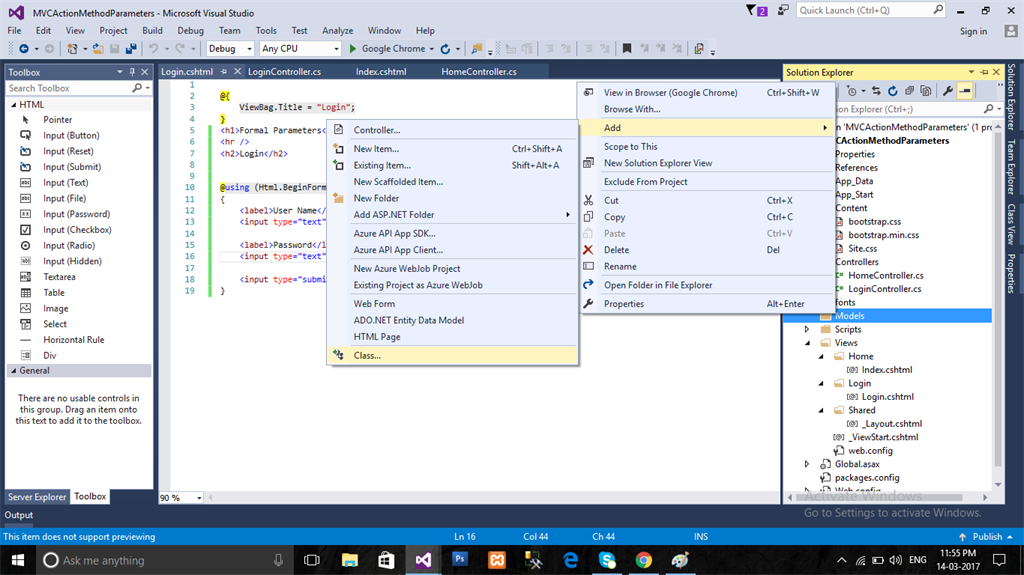Select Class... in the Add submenu

click(x=367, y=355)
